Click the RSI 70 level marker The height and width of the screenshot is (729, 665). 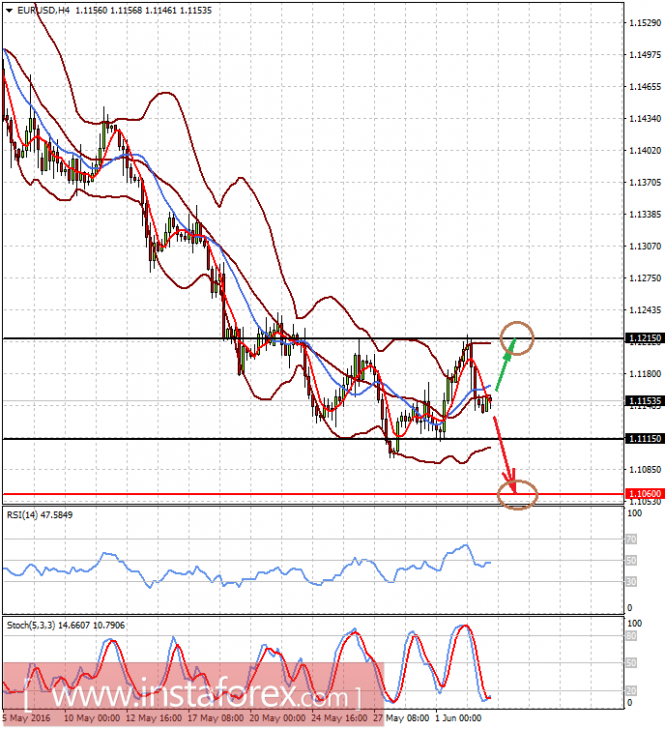631,539
